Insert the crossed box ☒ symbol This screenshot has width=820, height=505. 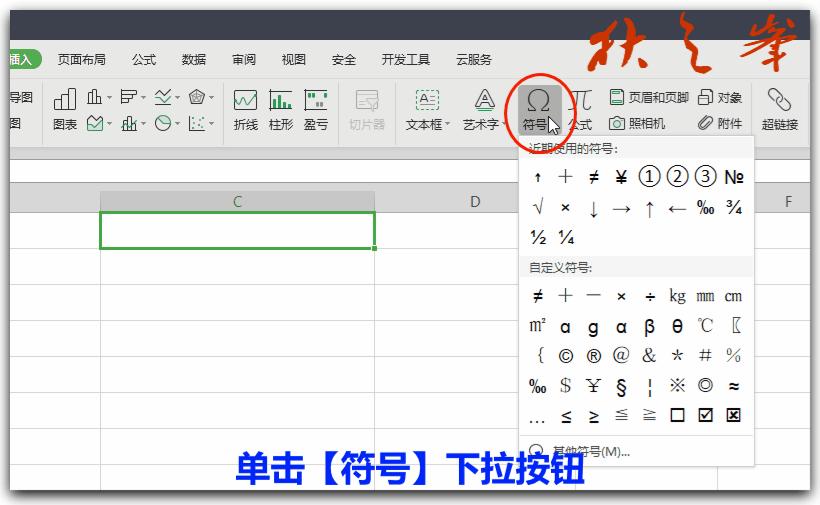pyautogui.click(x=734, y=415)
